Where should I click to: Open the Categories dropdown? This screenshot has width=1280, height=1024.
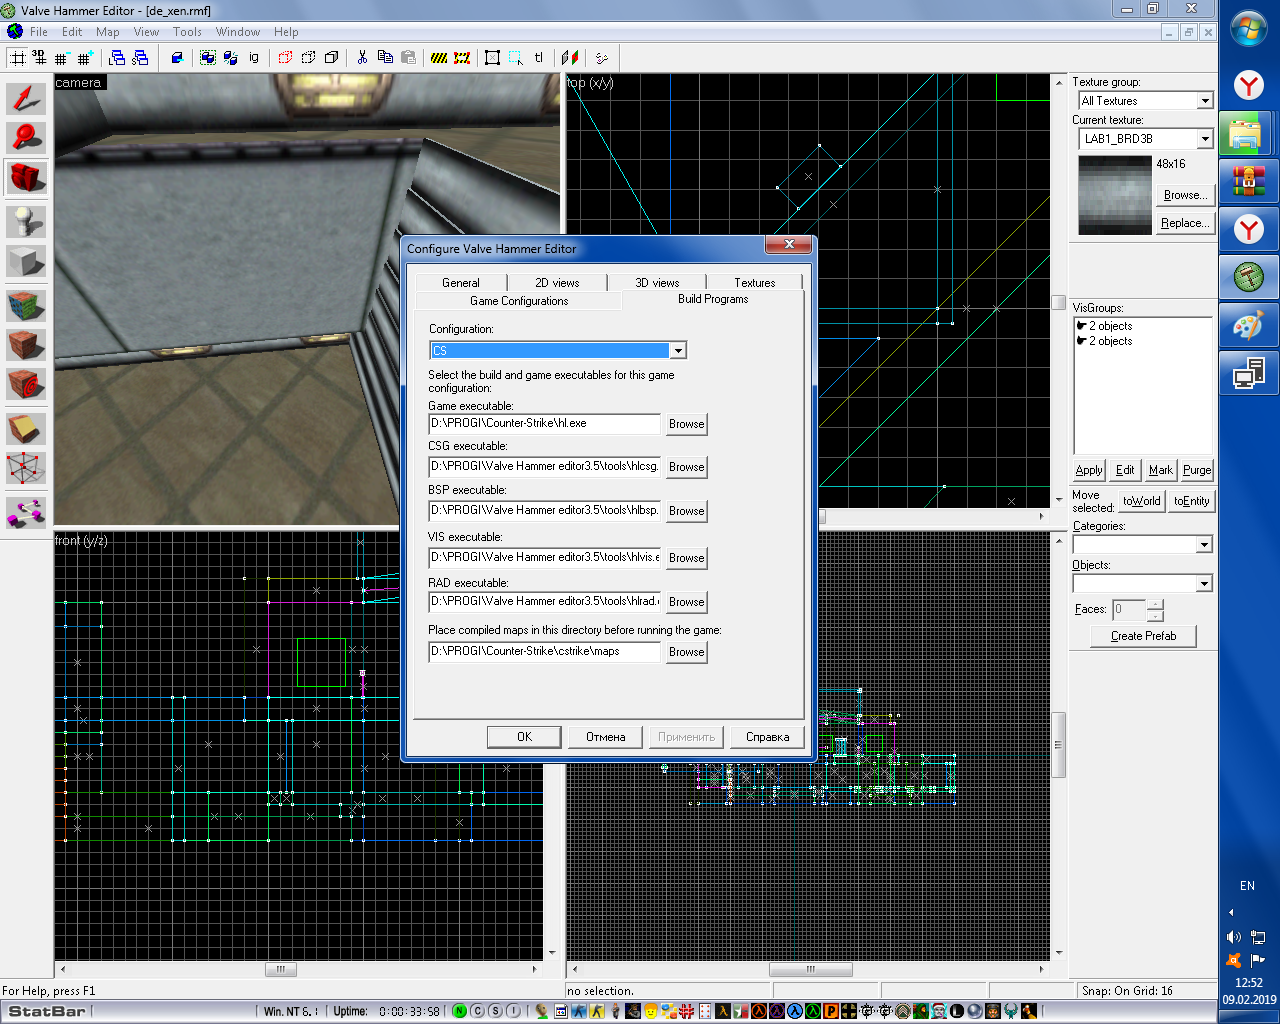pos(1204,544)
